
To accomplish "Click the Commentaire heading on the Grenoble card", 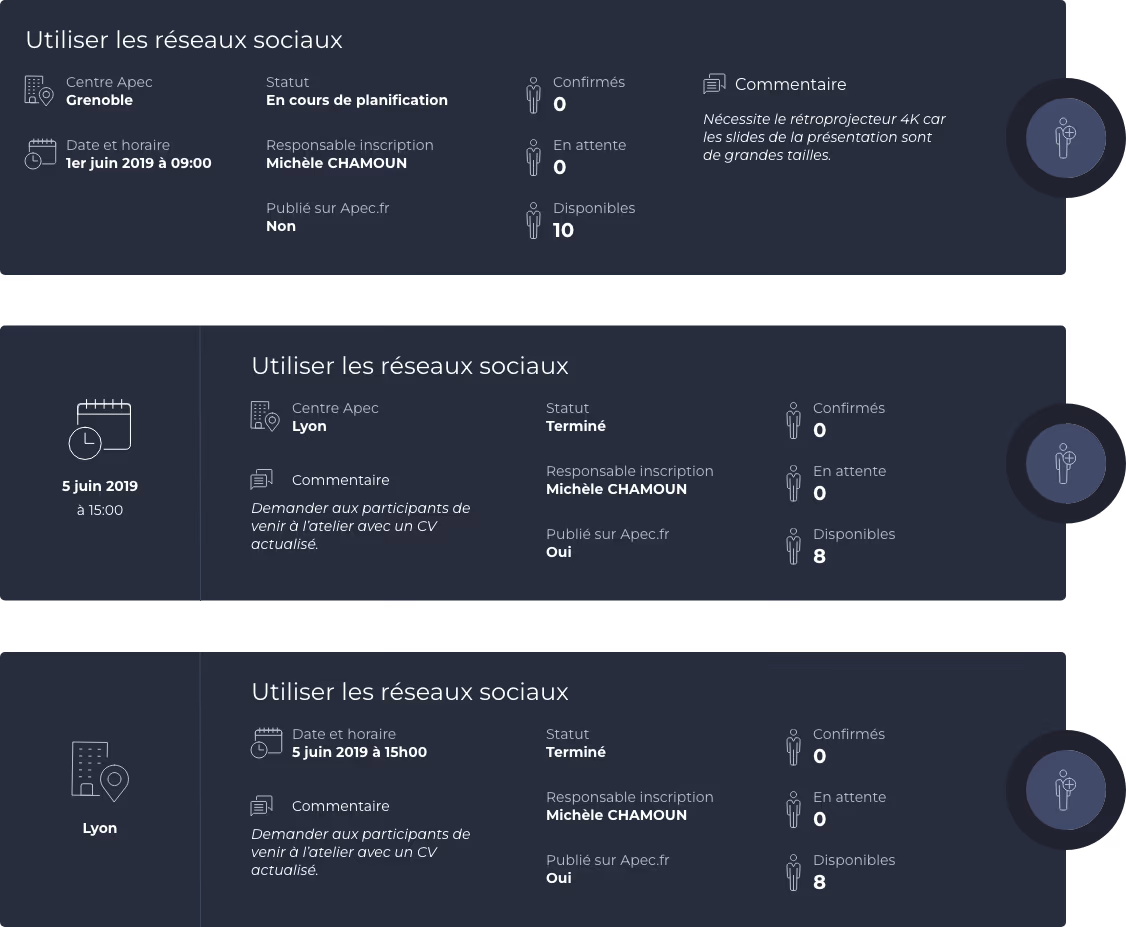I will click(790, 85).
